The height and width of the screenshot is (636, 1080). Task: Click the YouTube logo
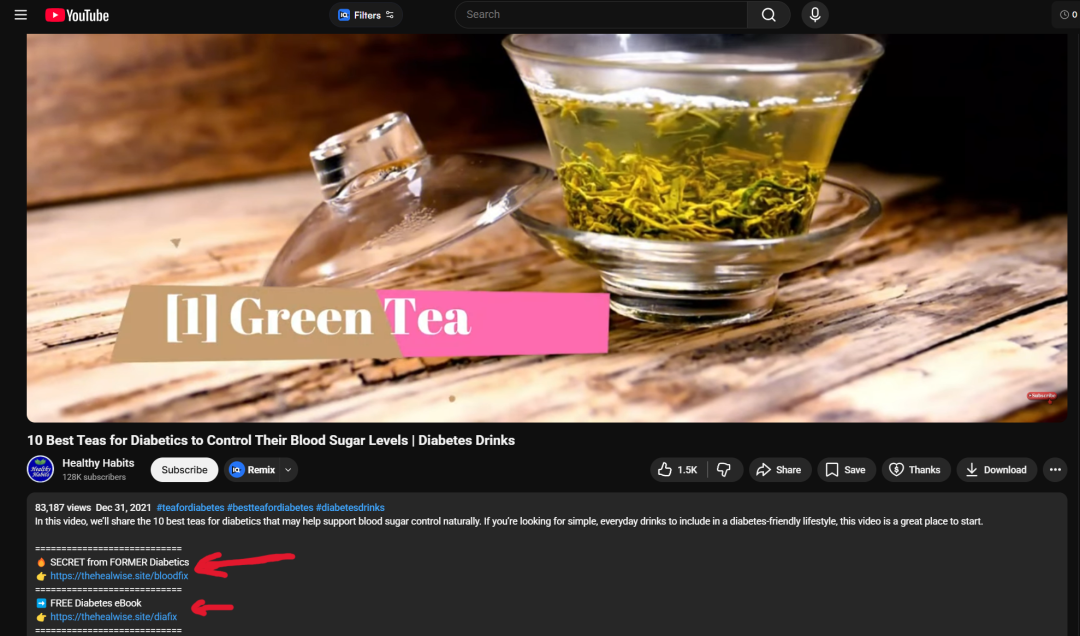pyautogui.click(x=77, y=15)
